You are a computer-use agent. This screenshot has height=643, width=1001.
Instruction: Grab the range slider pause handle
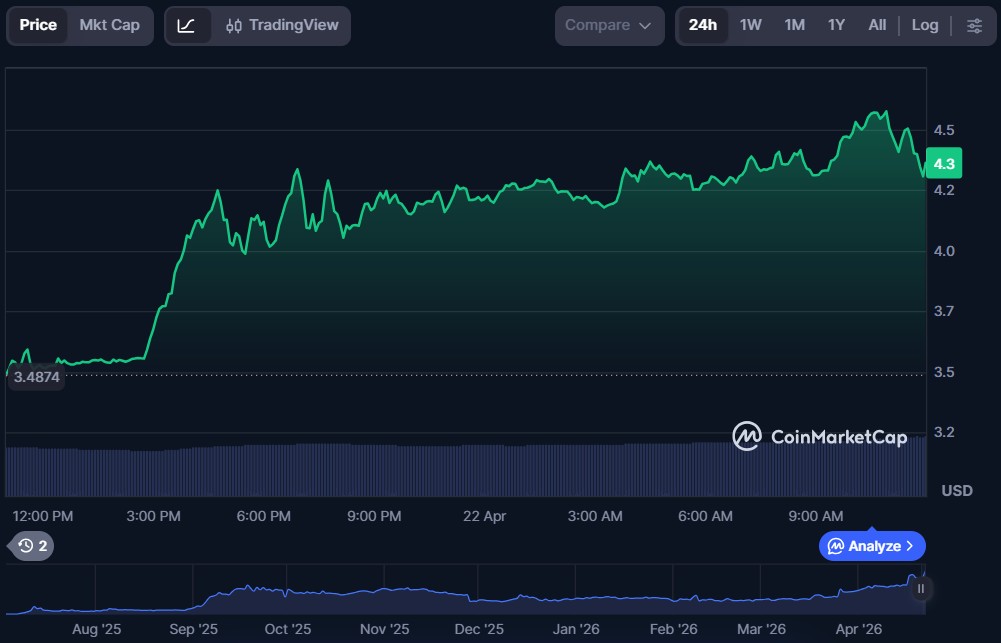[x=920, y=588]
